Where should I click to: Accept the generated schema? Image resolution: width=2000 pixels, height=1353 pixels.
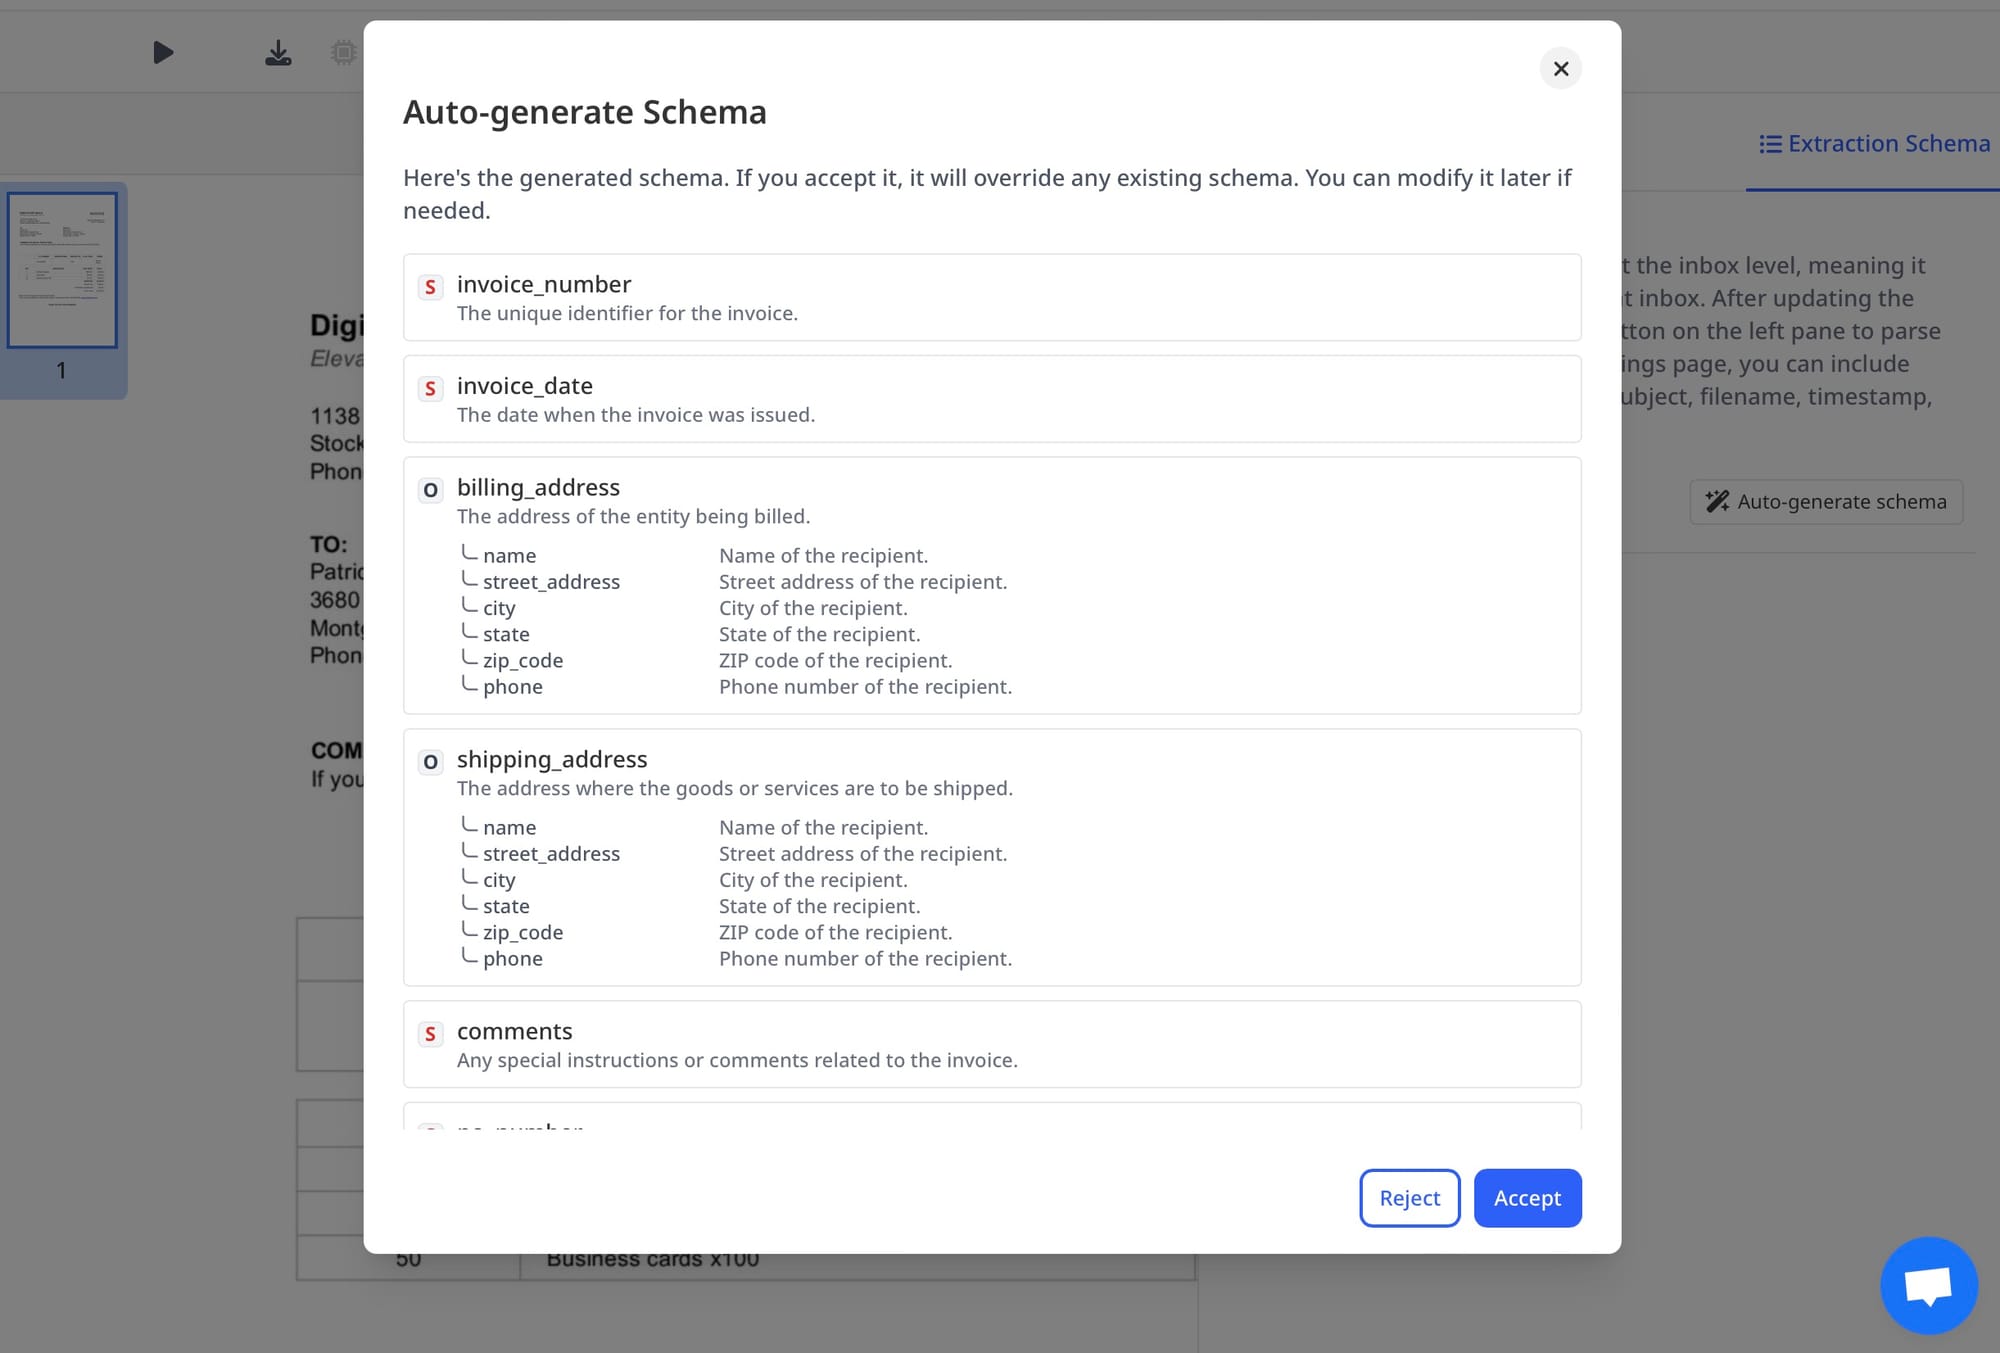(1527, 1198)
